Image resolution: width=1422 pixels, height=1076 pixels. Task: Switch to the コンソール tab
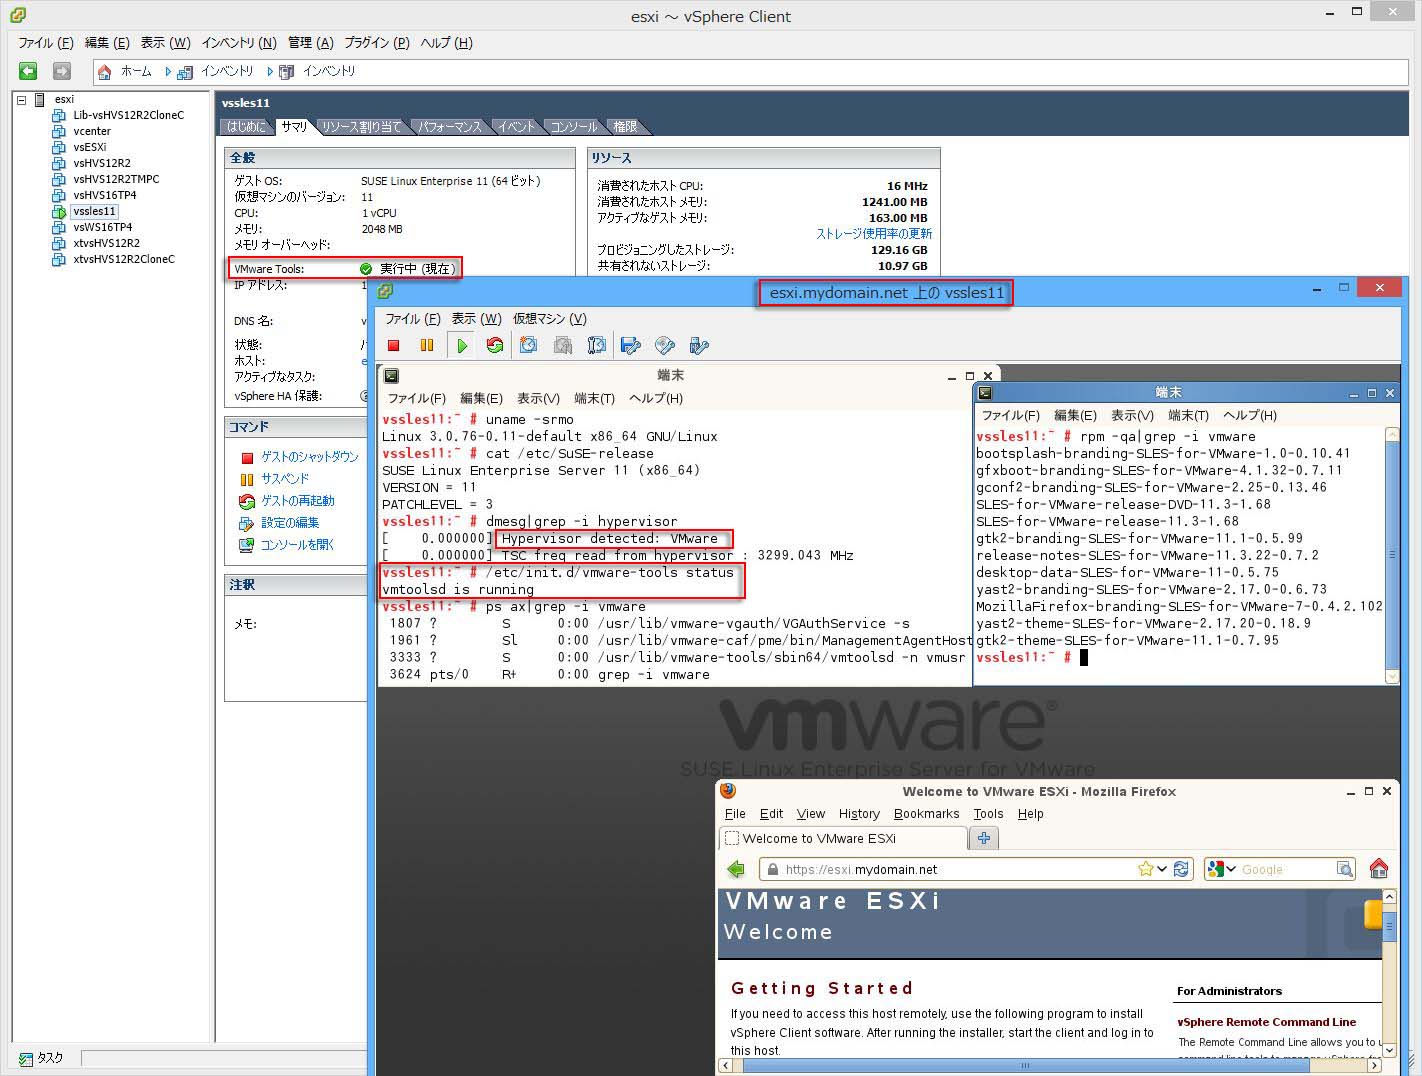[574, 127]
